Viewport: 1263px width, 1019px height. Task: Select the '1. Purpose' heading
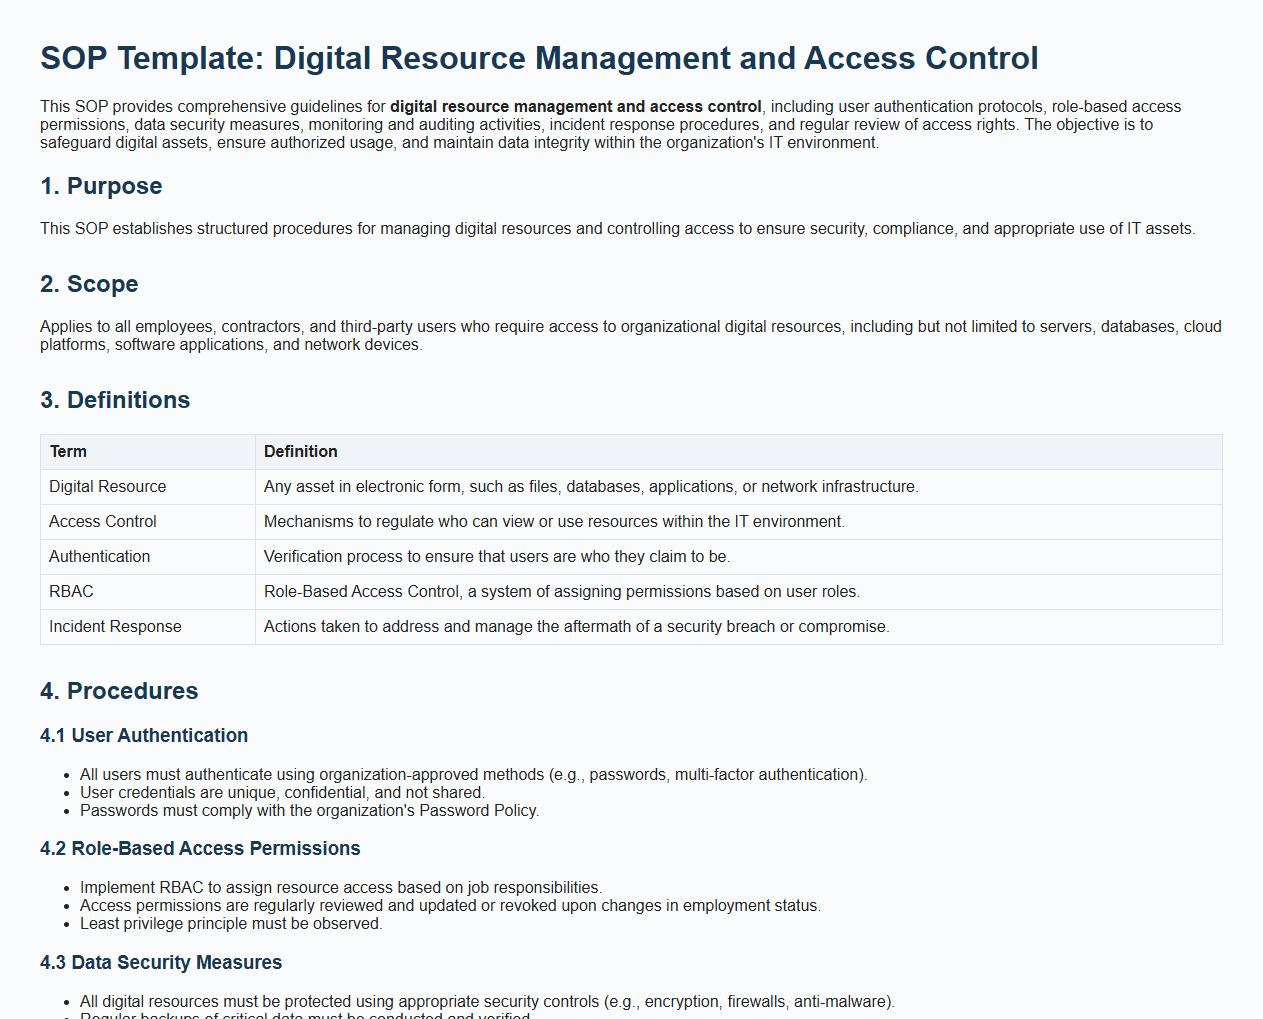[101, 186]
